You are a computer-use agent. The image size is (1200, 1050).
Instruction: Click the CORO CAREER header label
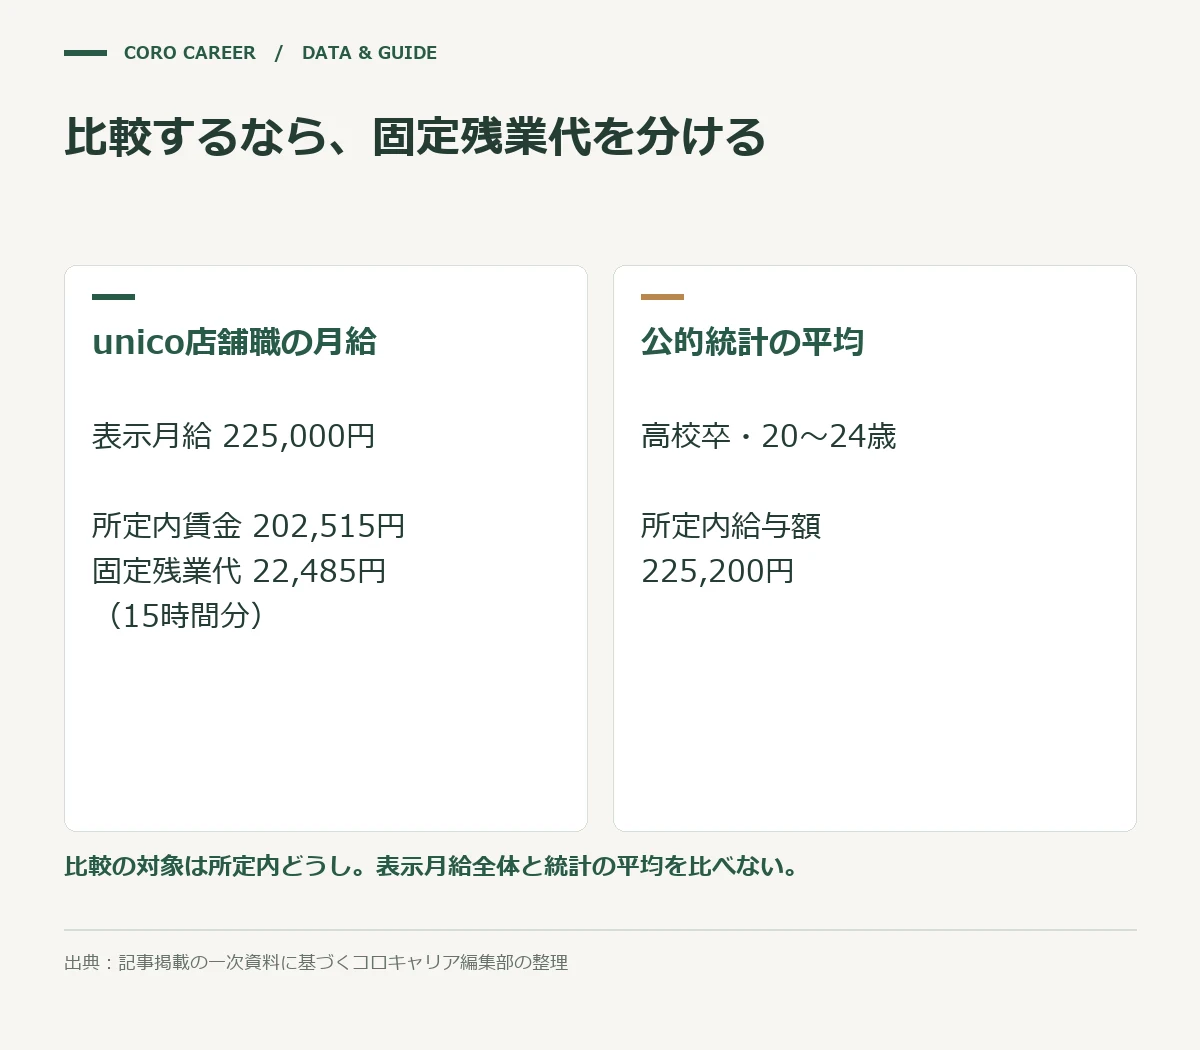pyautogui.click(x=189, y=53)
